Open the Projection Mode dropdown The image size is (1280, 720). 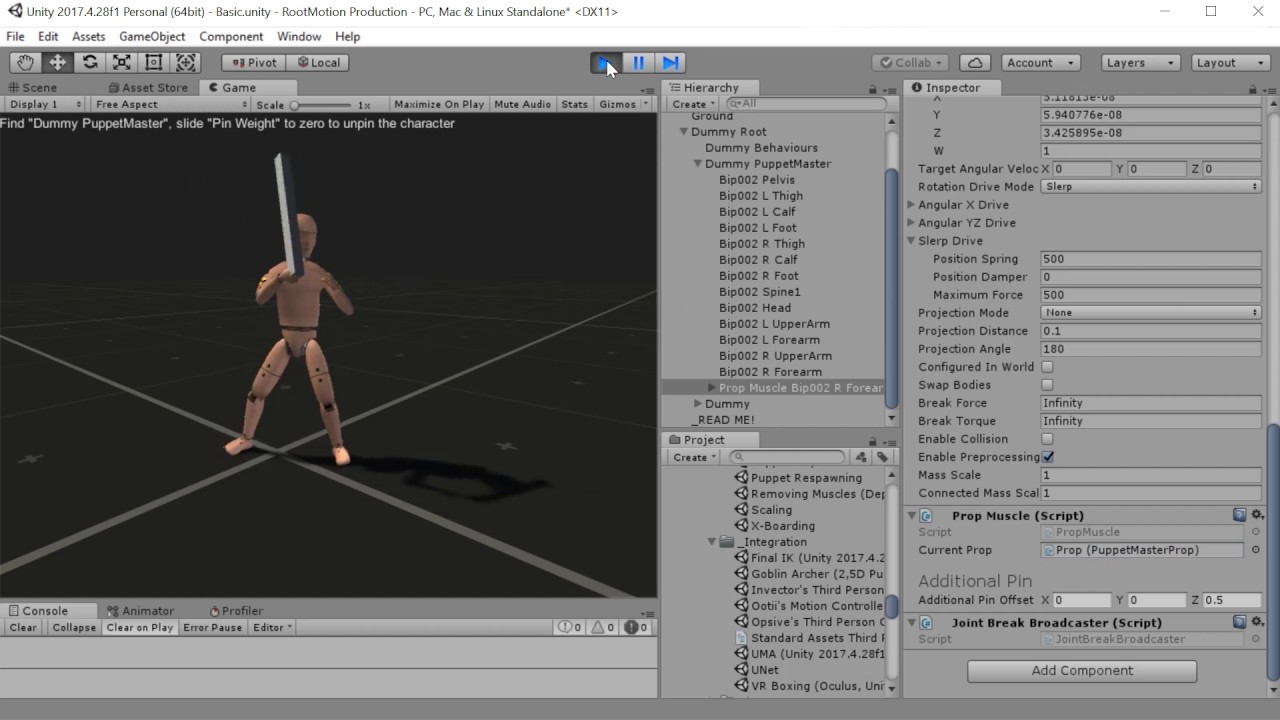click(1150, 313)
